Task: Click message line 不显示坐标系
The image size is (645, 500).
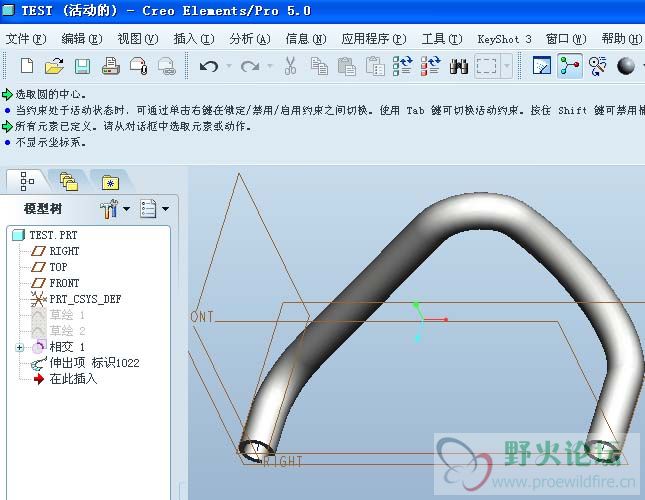Action: [x=51, y=142]
